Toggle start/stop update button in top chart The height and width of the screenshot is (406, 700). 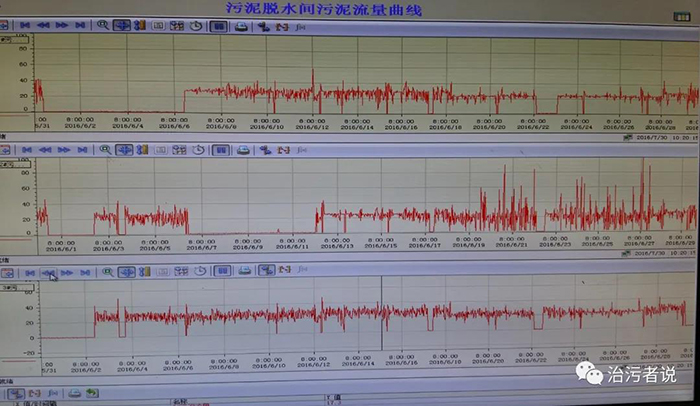click(218, 25)
